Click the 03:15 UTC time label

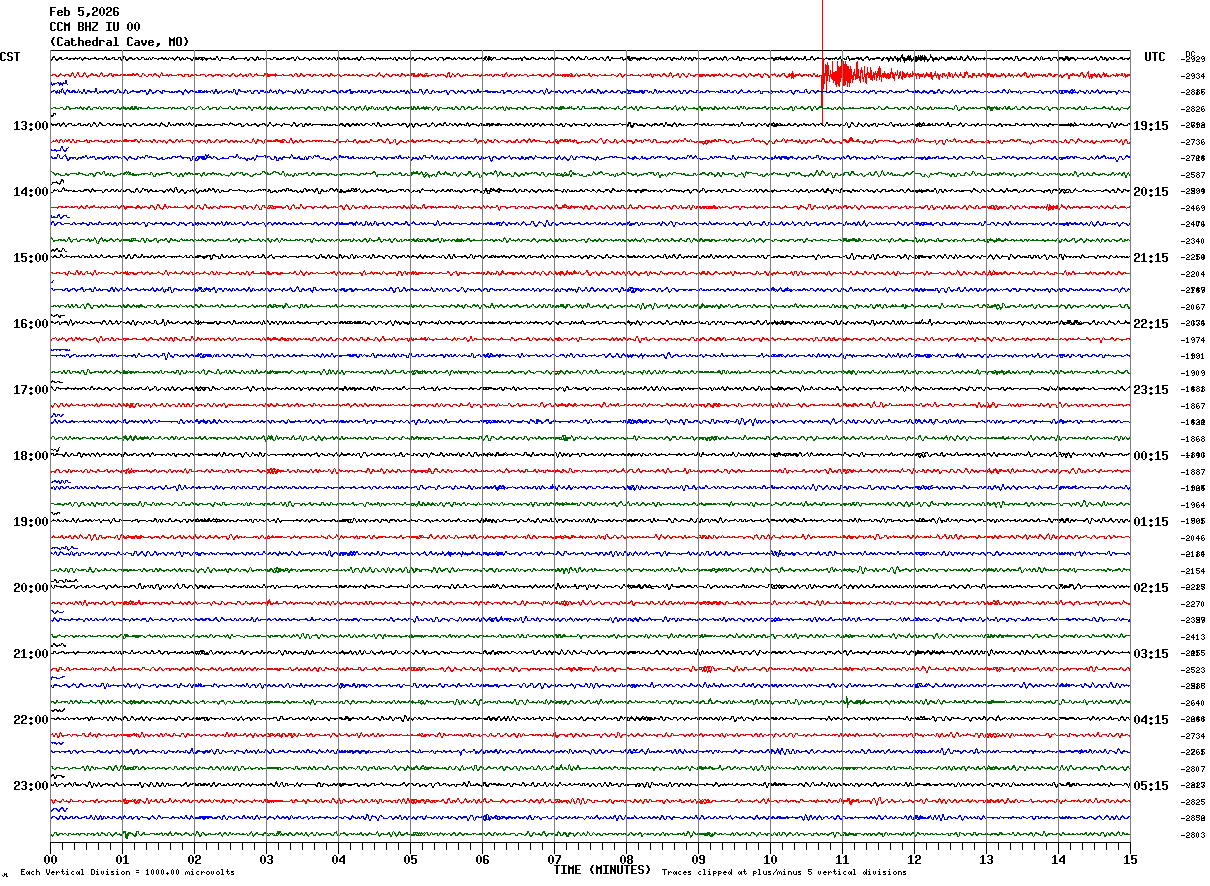point(1151,654)
